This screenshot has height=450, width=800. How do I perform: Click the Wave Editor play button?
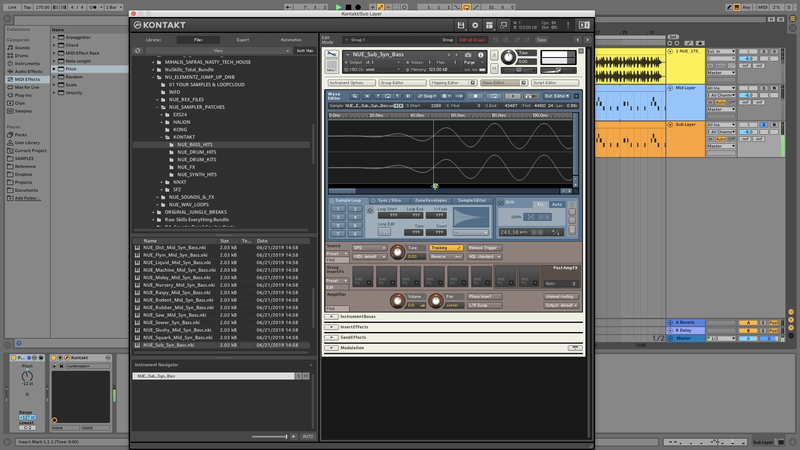point(512,96)
